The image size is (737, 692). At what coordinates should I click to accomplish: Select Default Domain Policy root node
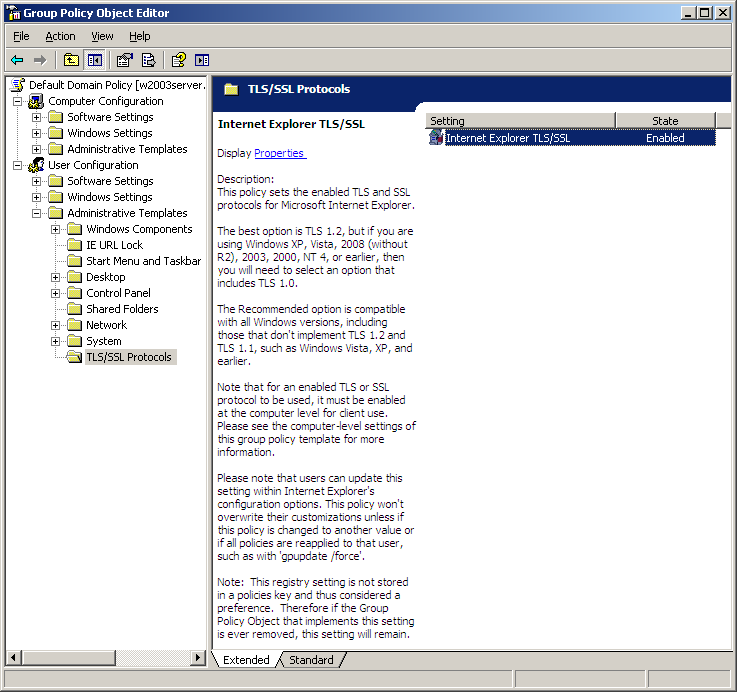coord(117,85)
